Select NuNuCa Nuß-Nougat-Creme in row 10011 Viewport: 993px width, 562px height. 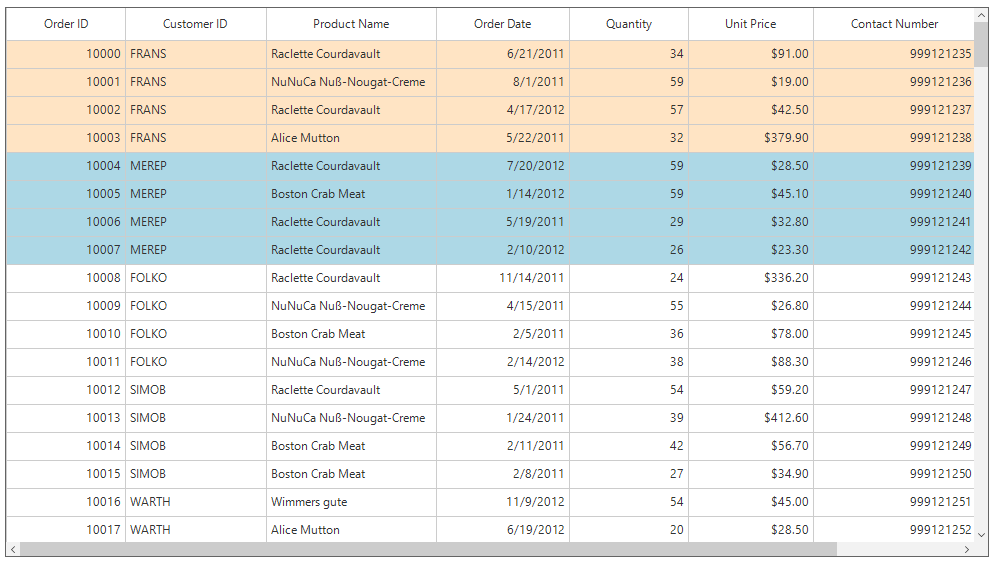point(351,362)
